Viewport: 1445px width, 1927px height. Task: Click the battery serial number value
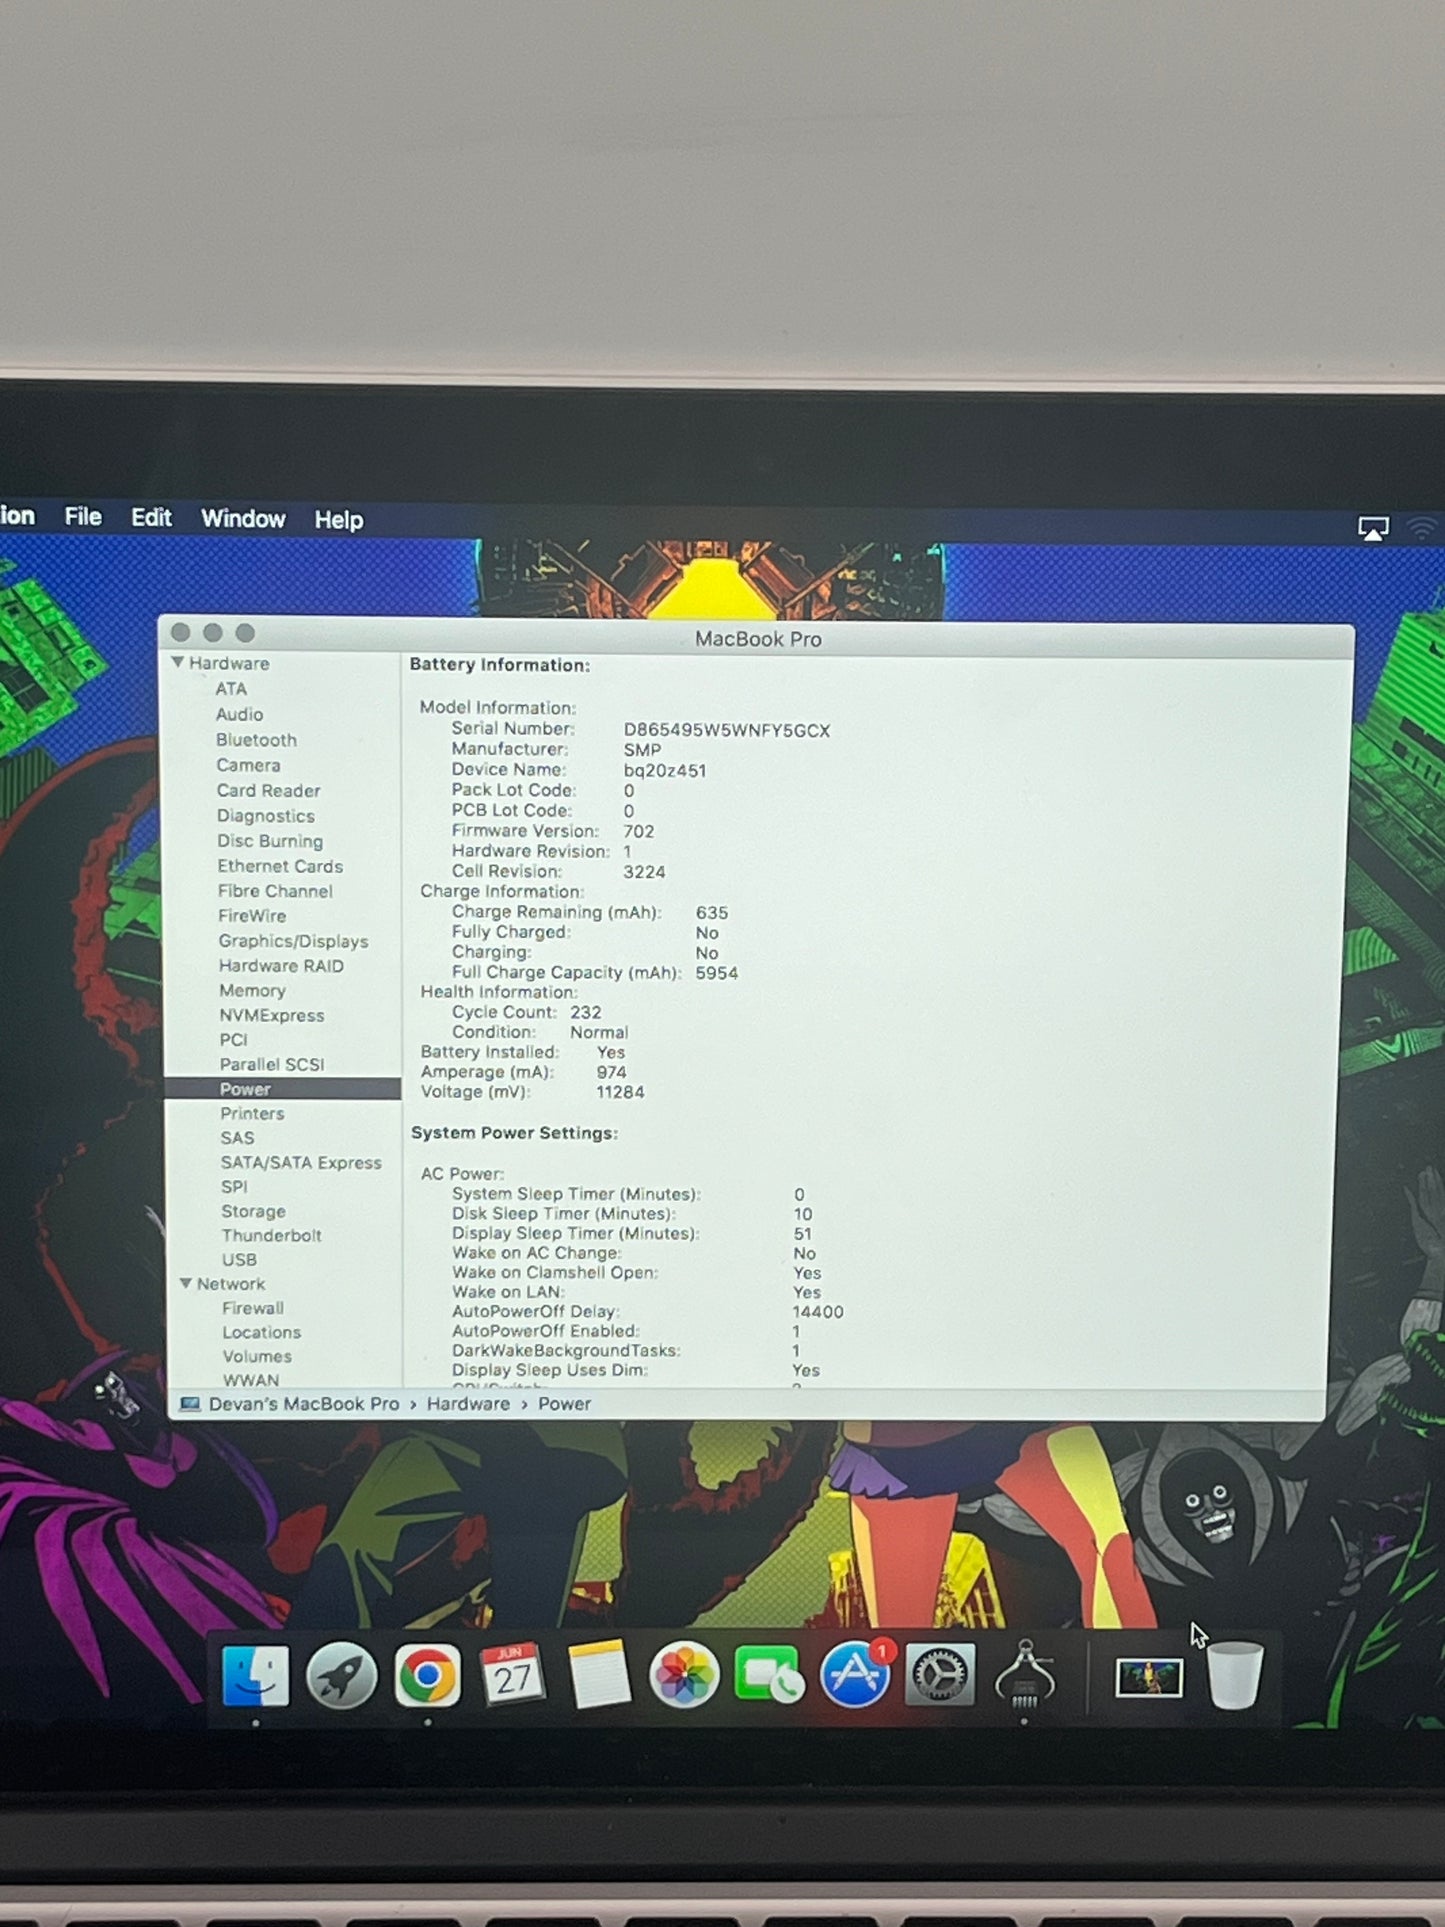pos(727,730)
